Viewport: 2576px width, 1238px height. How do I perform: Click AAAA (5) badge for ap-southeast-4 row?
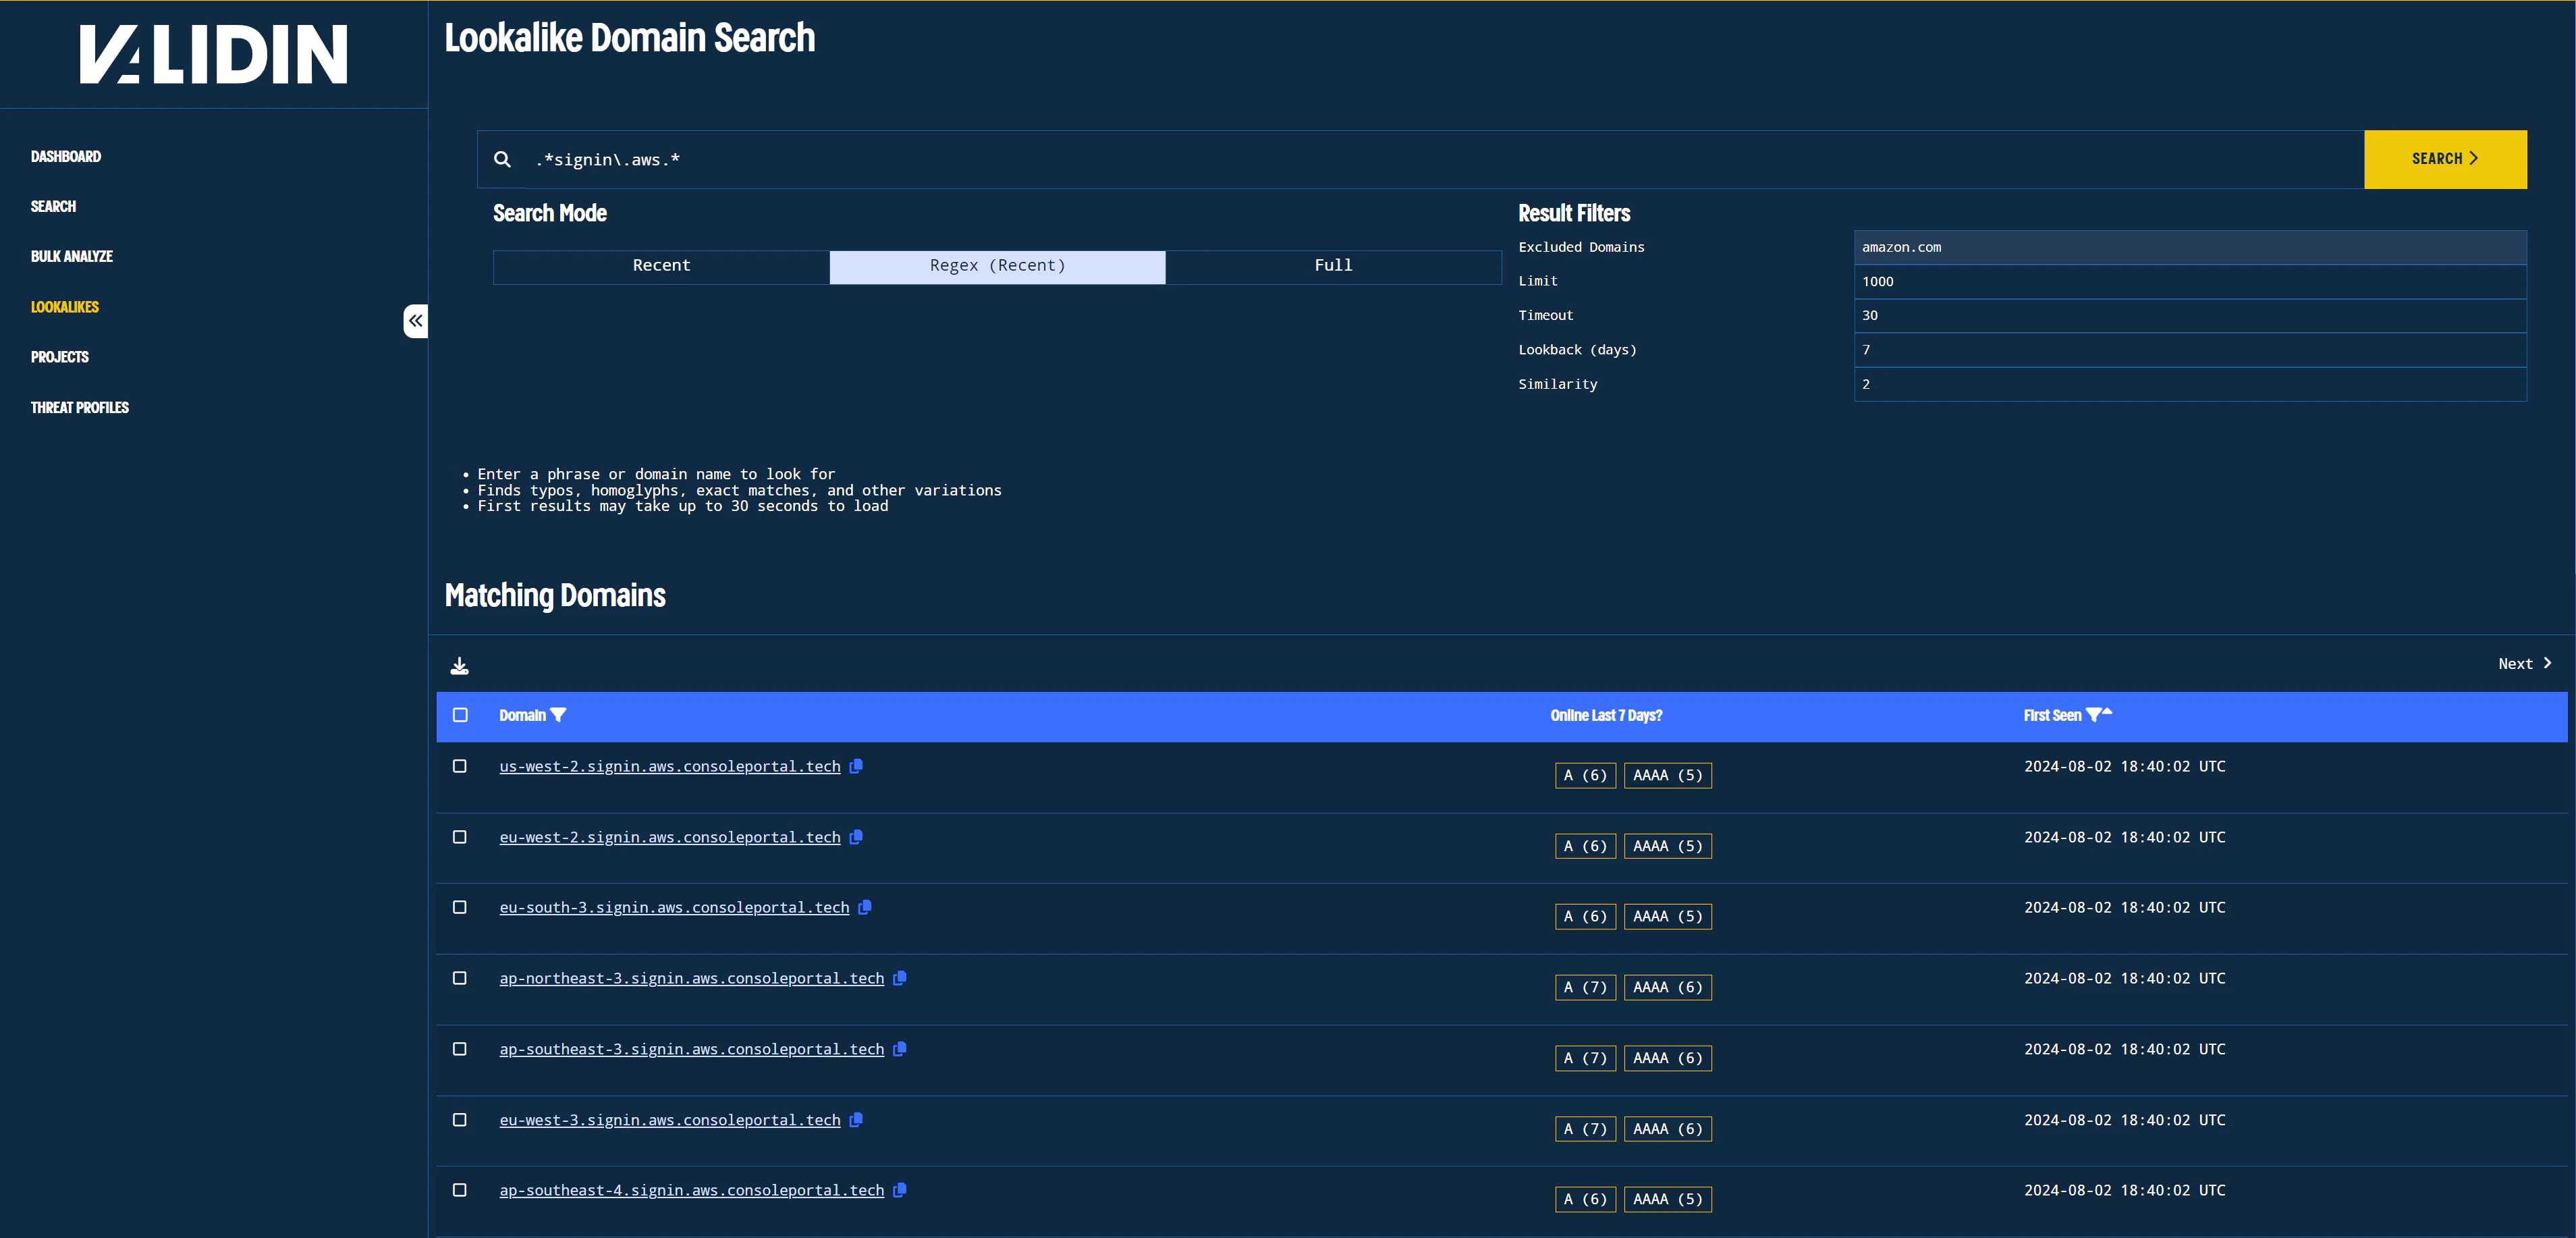coord(1667,1200)
